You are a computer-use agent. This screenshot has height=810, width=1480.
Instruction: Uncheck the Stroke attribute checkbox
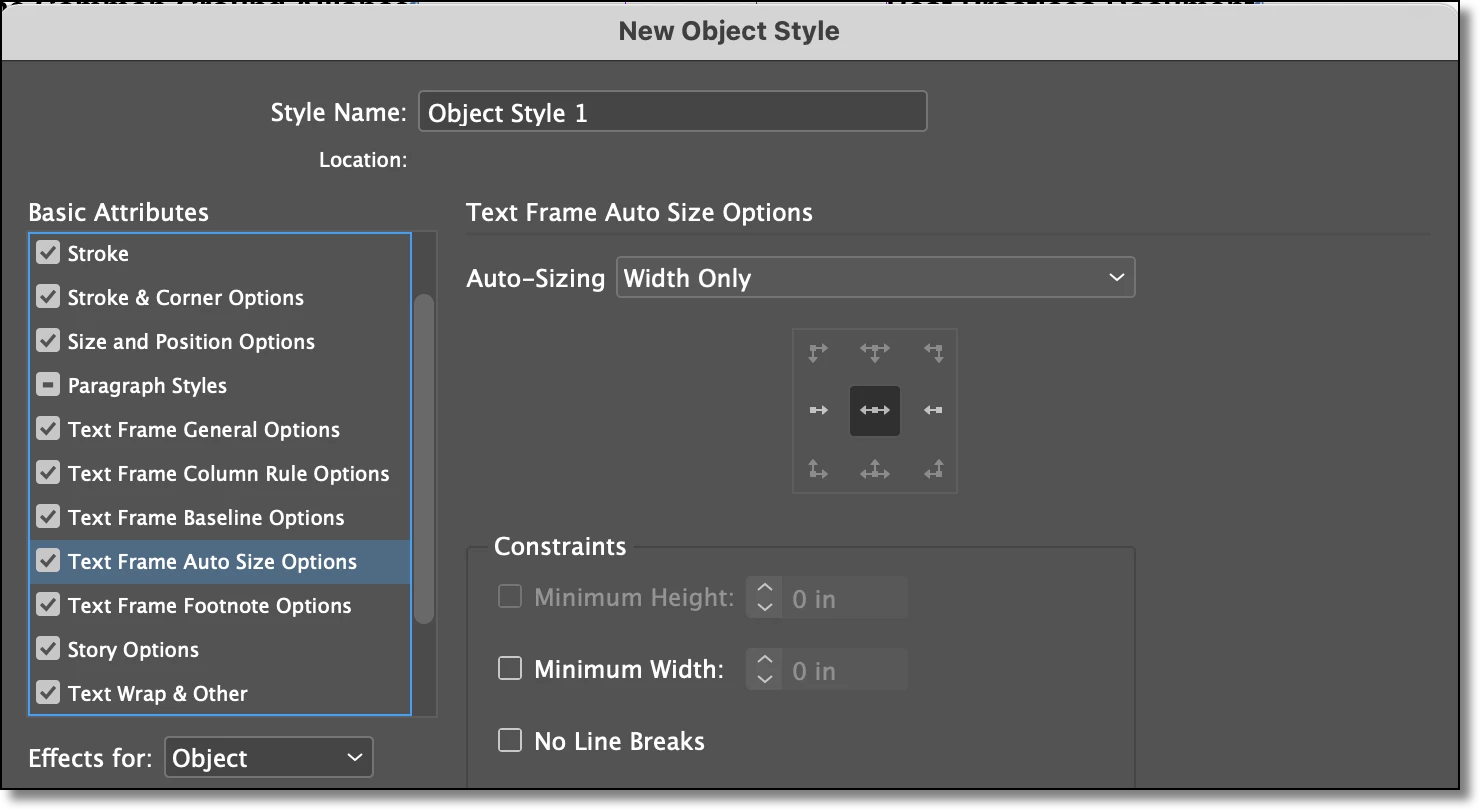point(48,253)
